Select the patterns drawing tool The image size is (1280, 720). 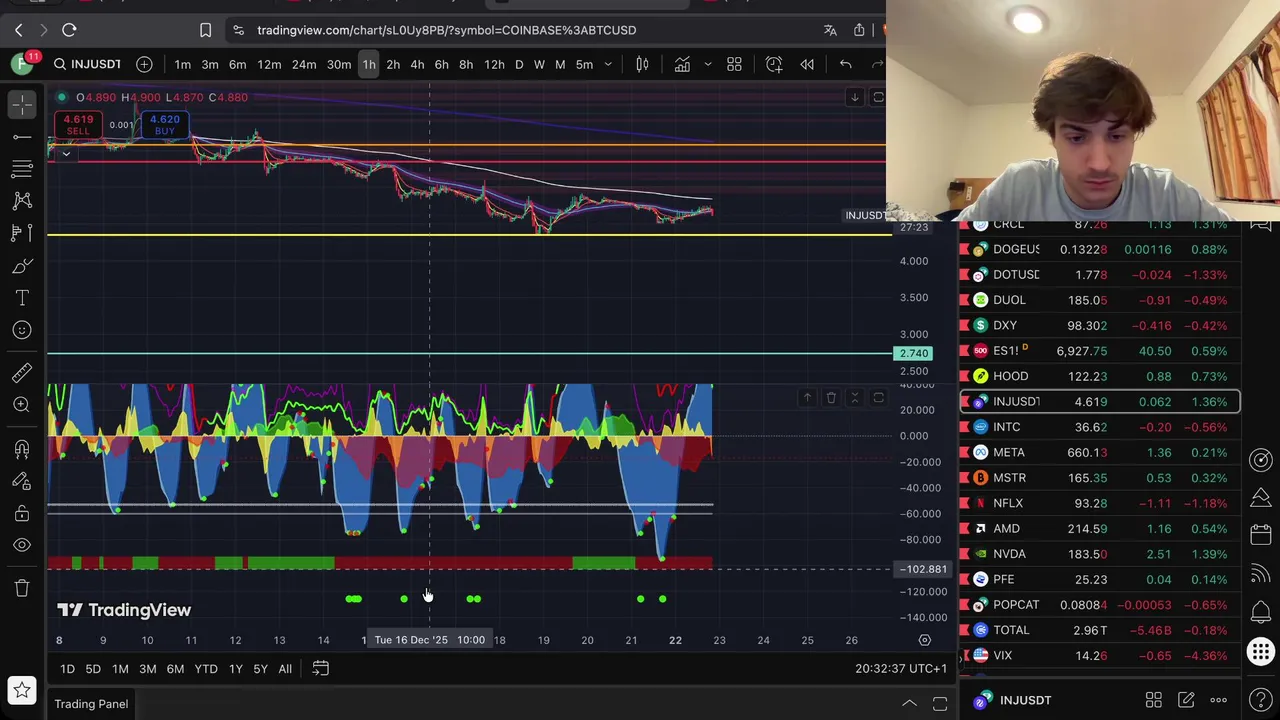tap(22, 201)
